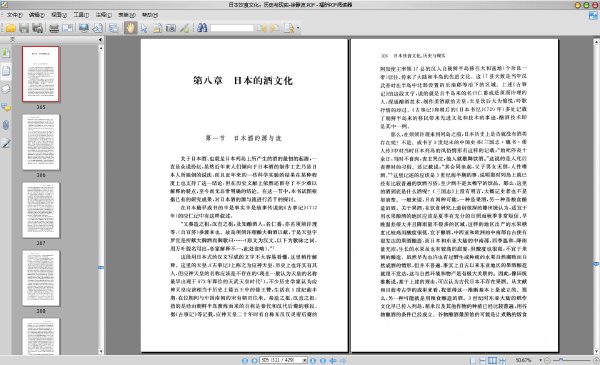Click the page layout toolbar icon
The image size is (600, 365).
(x=114, y=28)
